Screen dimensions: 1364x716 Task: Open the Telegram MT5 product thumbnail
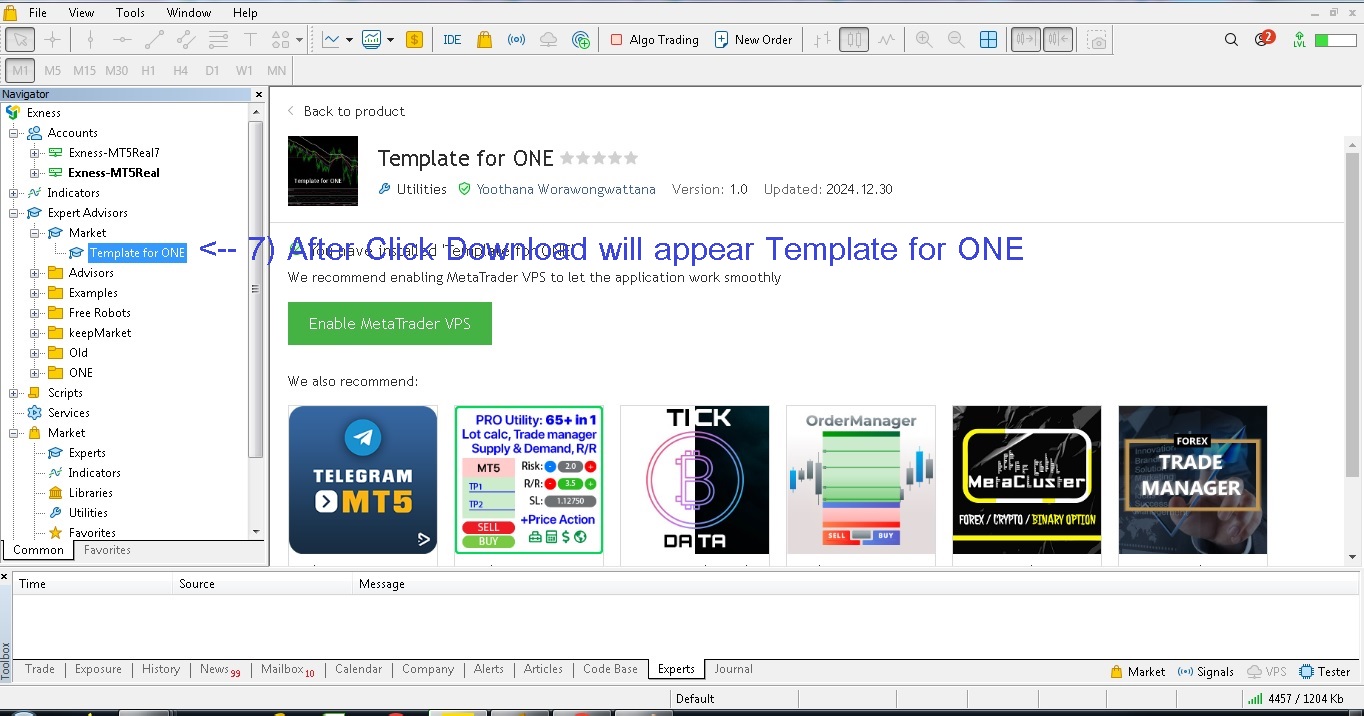[x=363, y=480]
